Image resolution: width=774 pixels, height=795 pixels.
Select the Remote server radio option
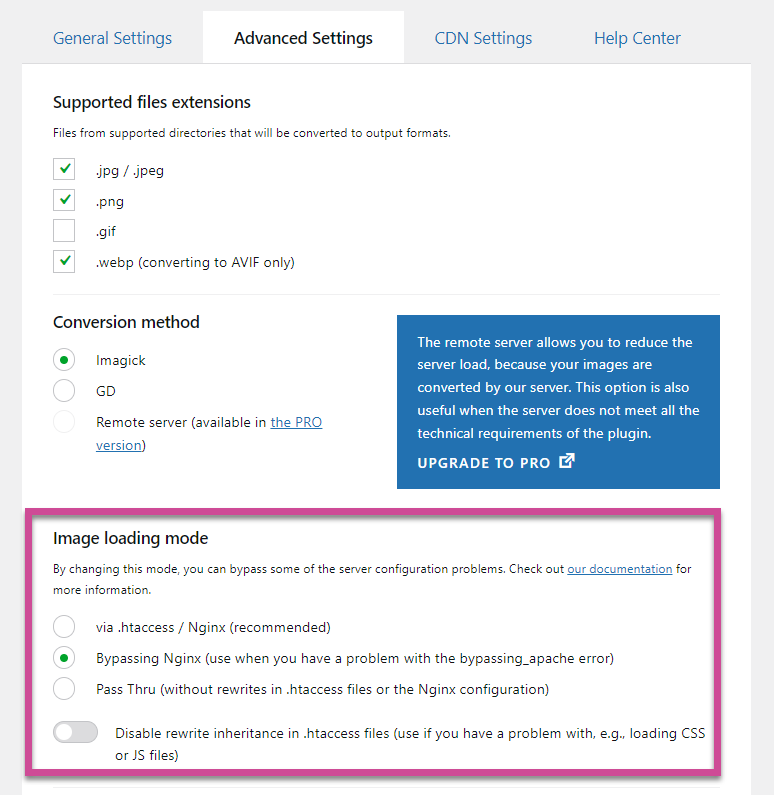coord(64,422)
